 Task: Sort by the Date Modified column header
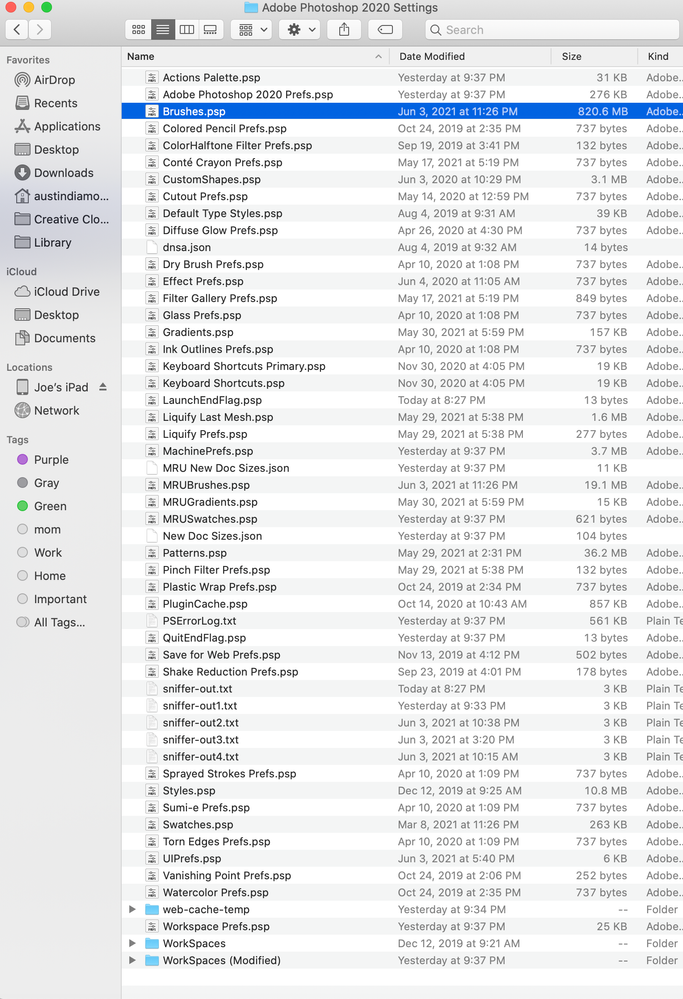click(470, 57)
